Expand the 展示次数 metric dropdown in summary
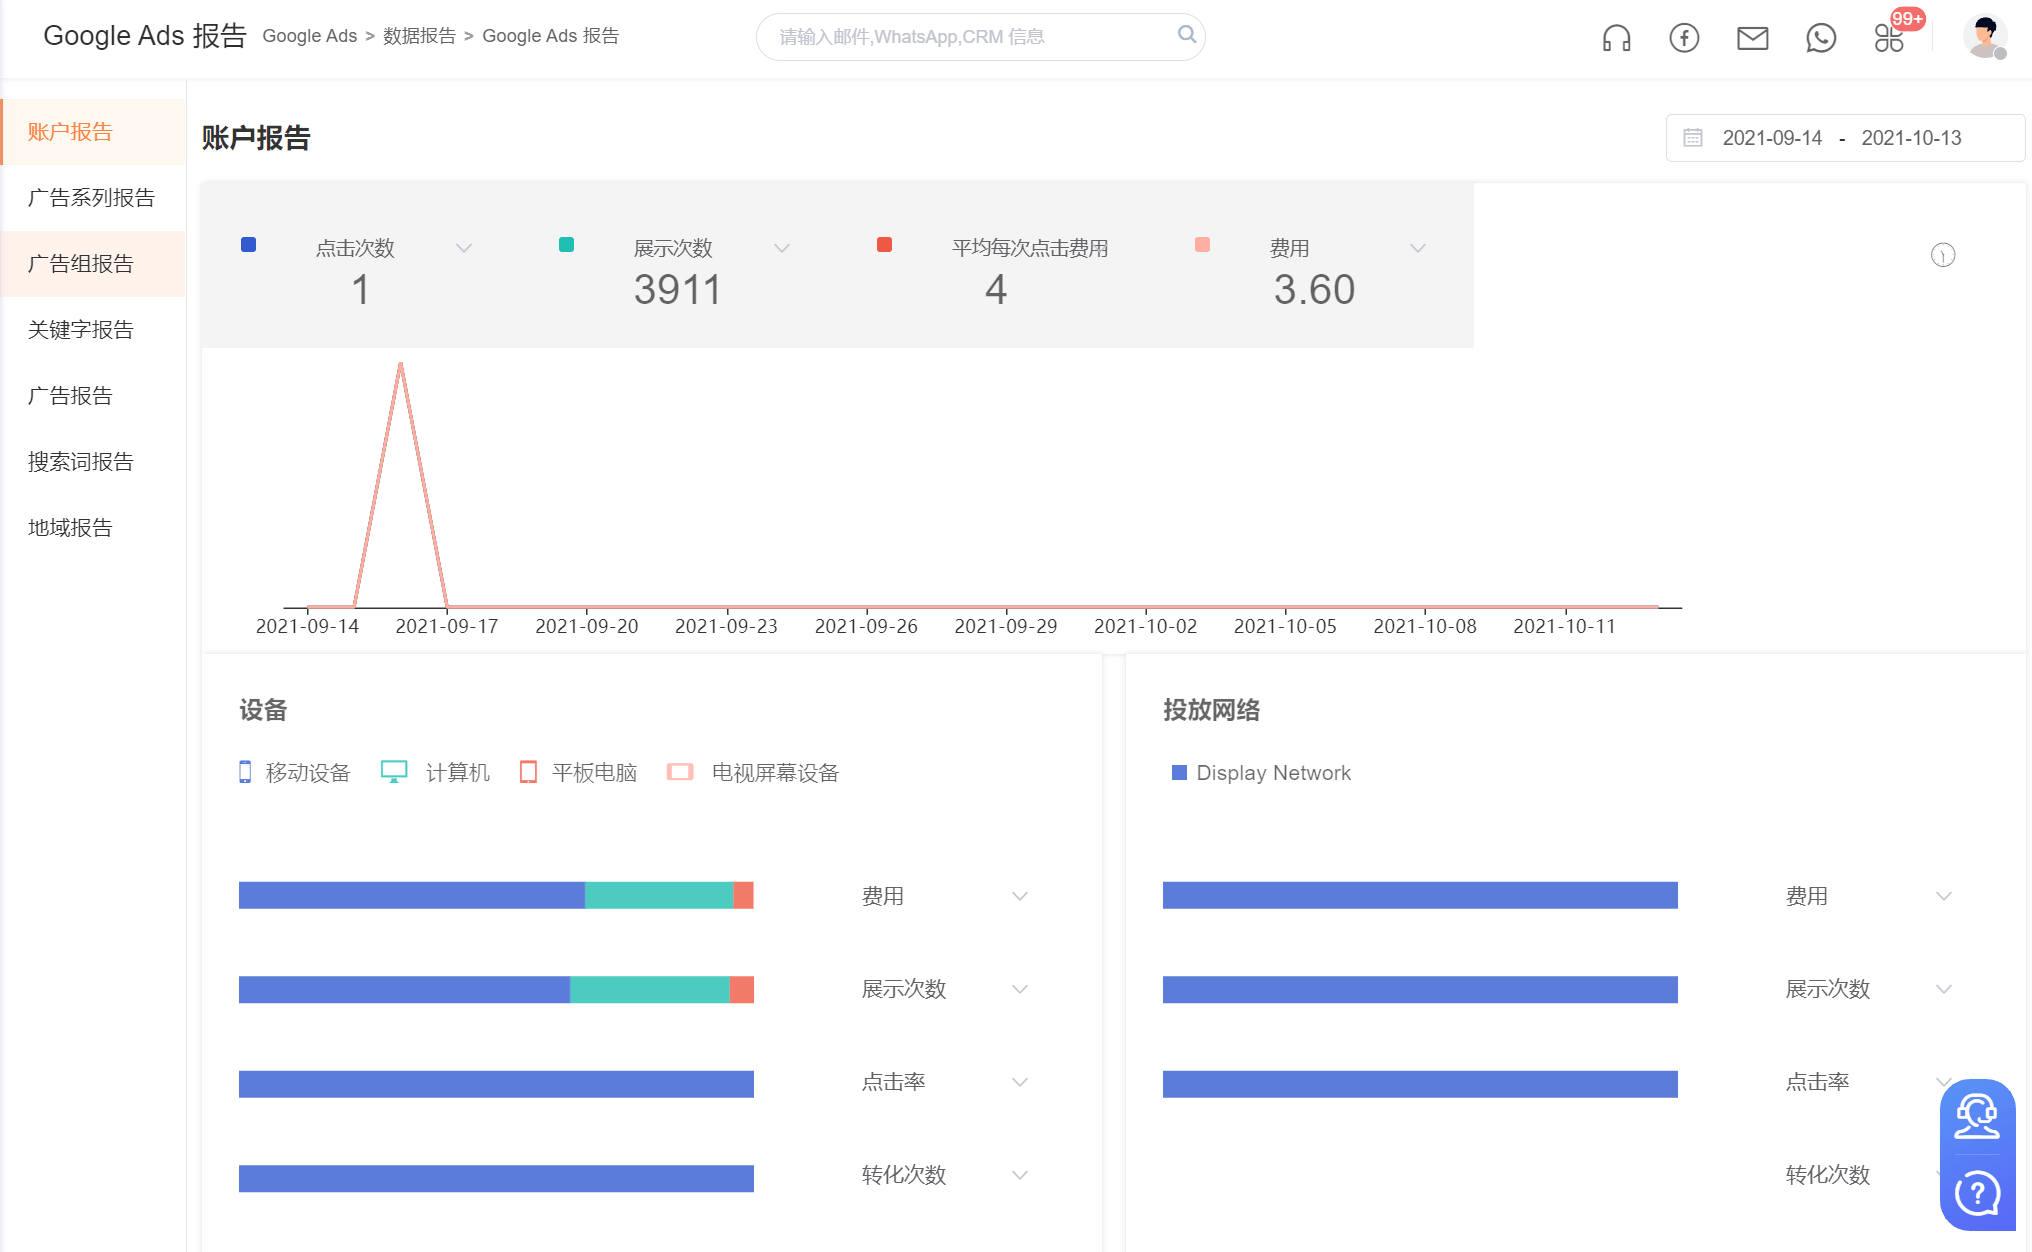 click(782, 248)
